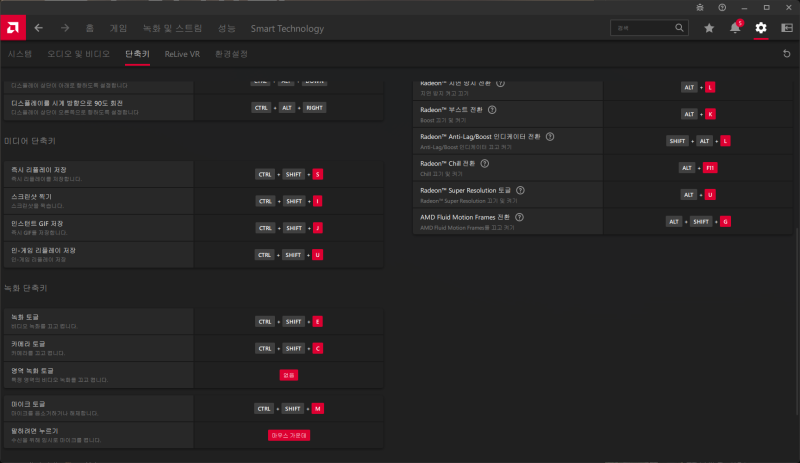The width and height of the screenshot is (800, 463).
Task: Click the vertical scrollbar on right edge
Action: pyautogui.click(x=797, y=322)
